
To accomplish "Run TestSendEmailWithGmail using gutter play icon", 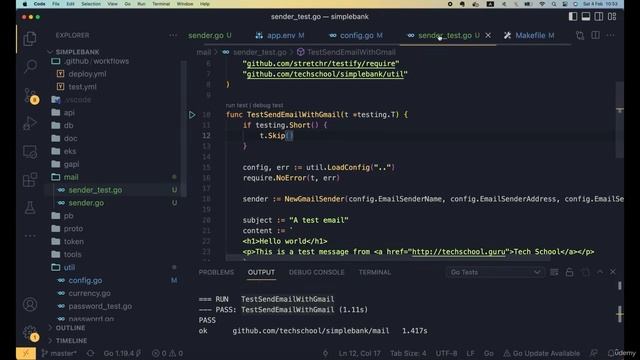I will pos(192,115).
